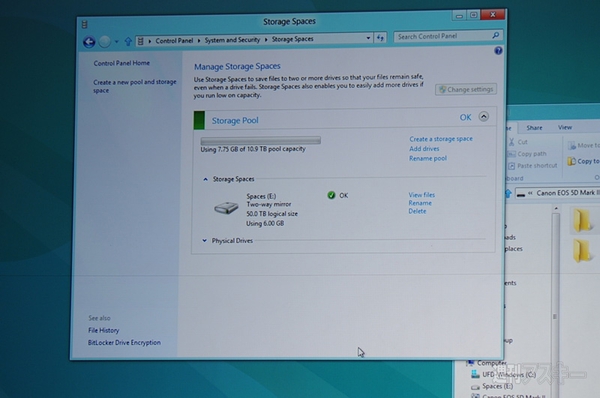Open BitLocker Drive Encryption link

(x=124, y=343)
